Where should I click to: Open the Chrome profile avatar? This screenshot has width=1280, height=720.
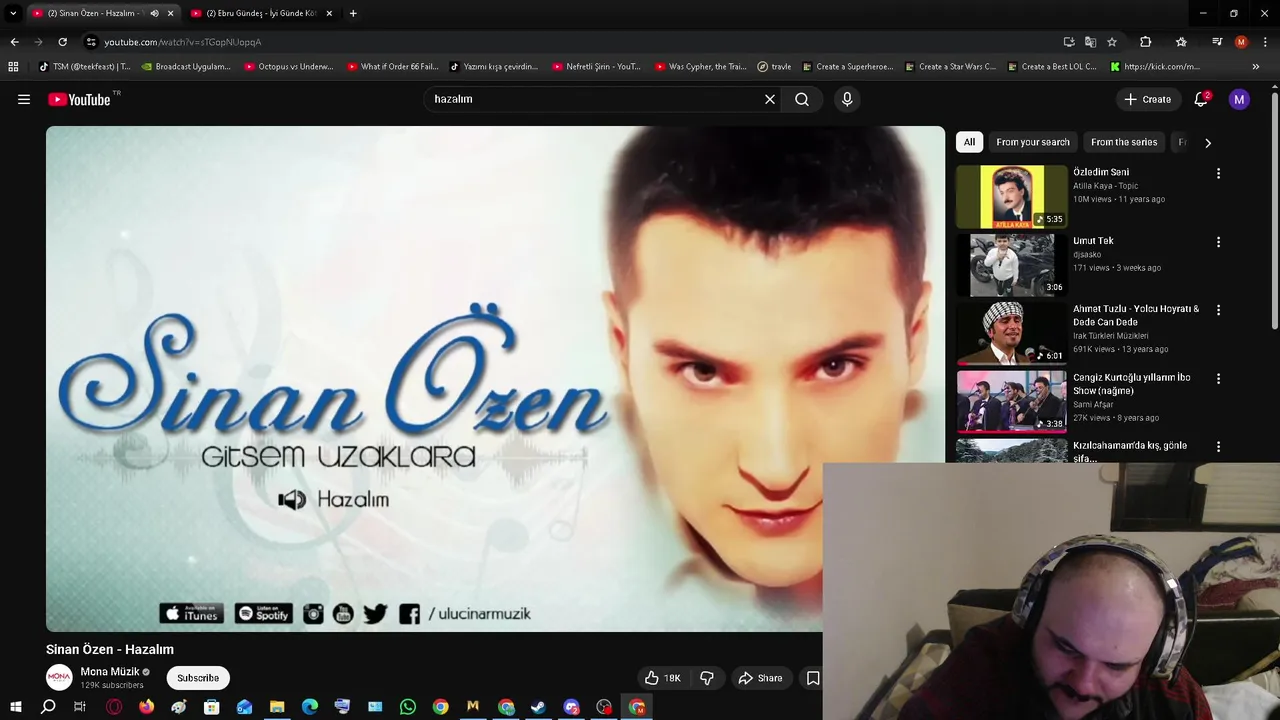1241,42
